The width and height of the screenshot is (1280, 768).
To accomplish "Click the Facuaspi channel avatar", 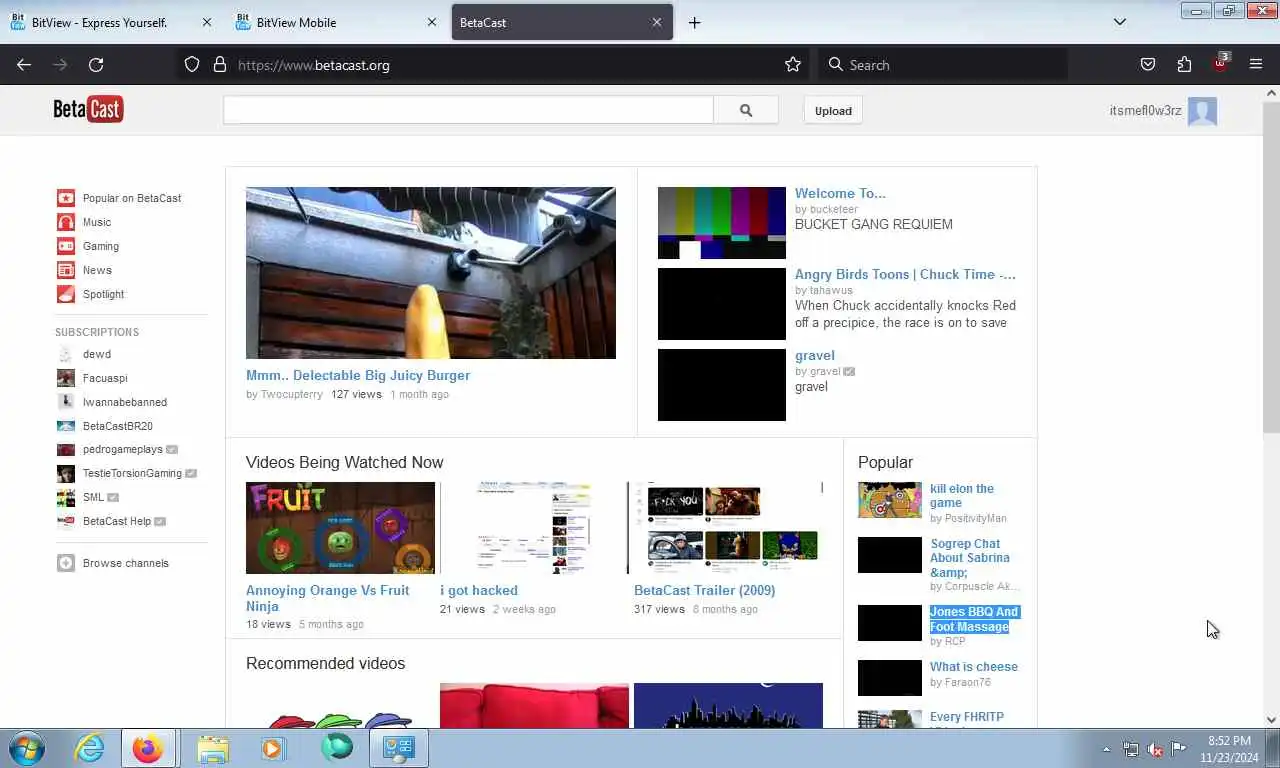I will 65,378.
